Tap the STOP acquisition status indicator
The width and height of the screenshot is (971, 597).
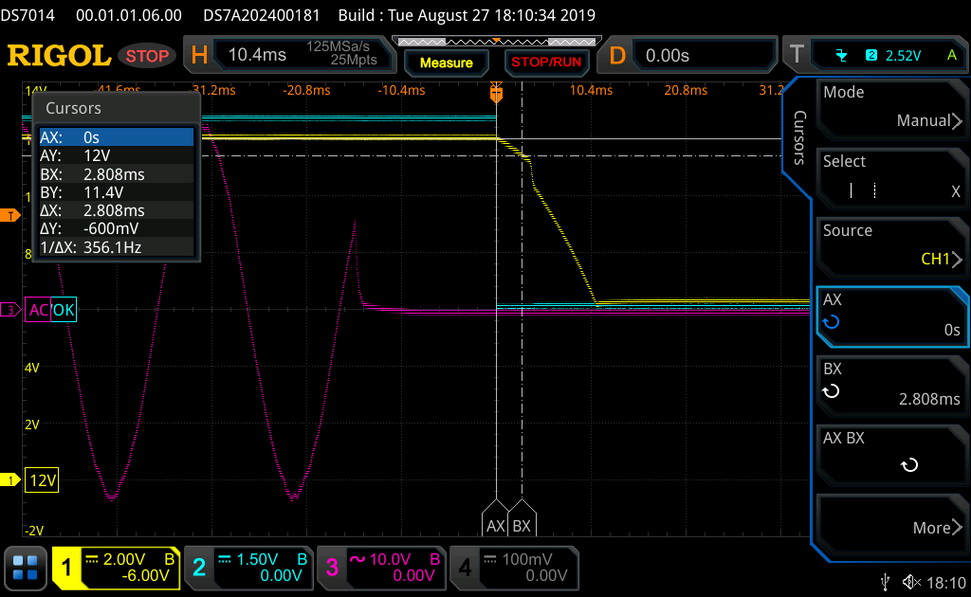coord(147,56)
